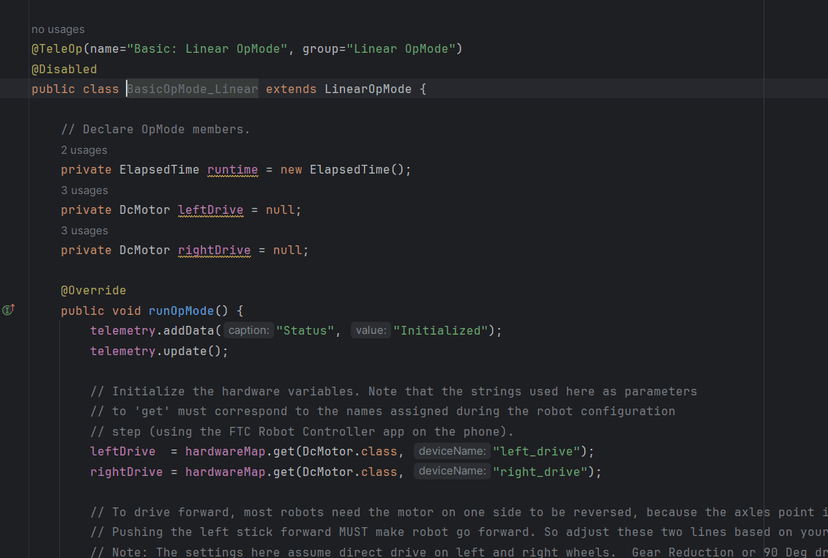Click the "Status" string literal

[x=305, y=331]
